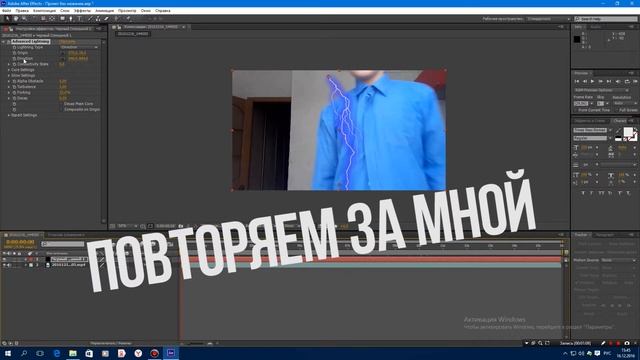This screenshot has width=640, height=360.
Task: Switch to the Audio panel tab
Action: (596, 27)
